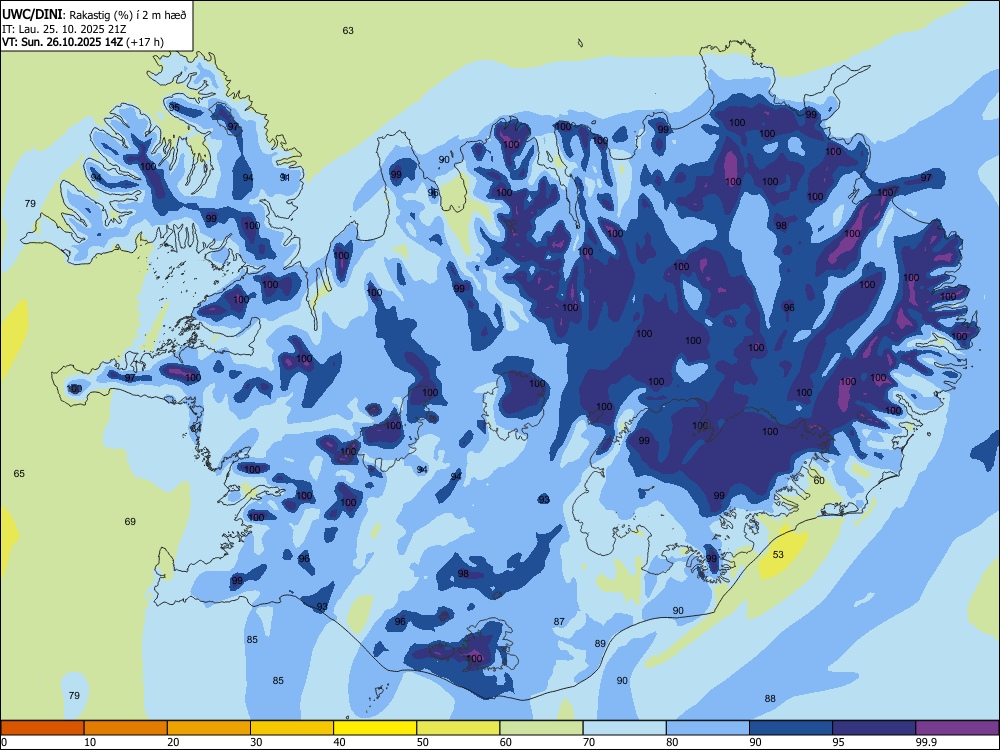Image resolution: width=1000 pixels, height=750 pixels.
Task: Click the humidity value 63 over the sea
Action: coord(348,31)
